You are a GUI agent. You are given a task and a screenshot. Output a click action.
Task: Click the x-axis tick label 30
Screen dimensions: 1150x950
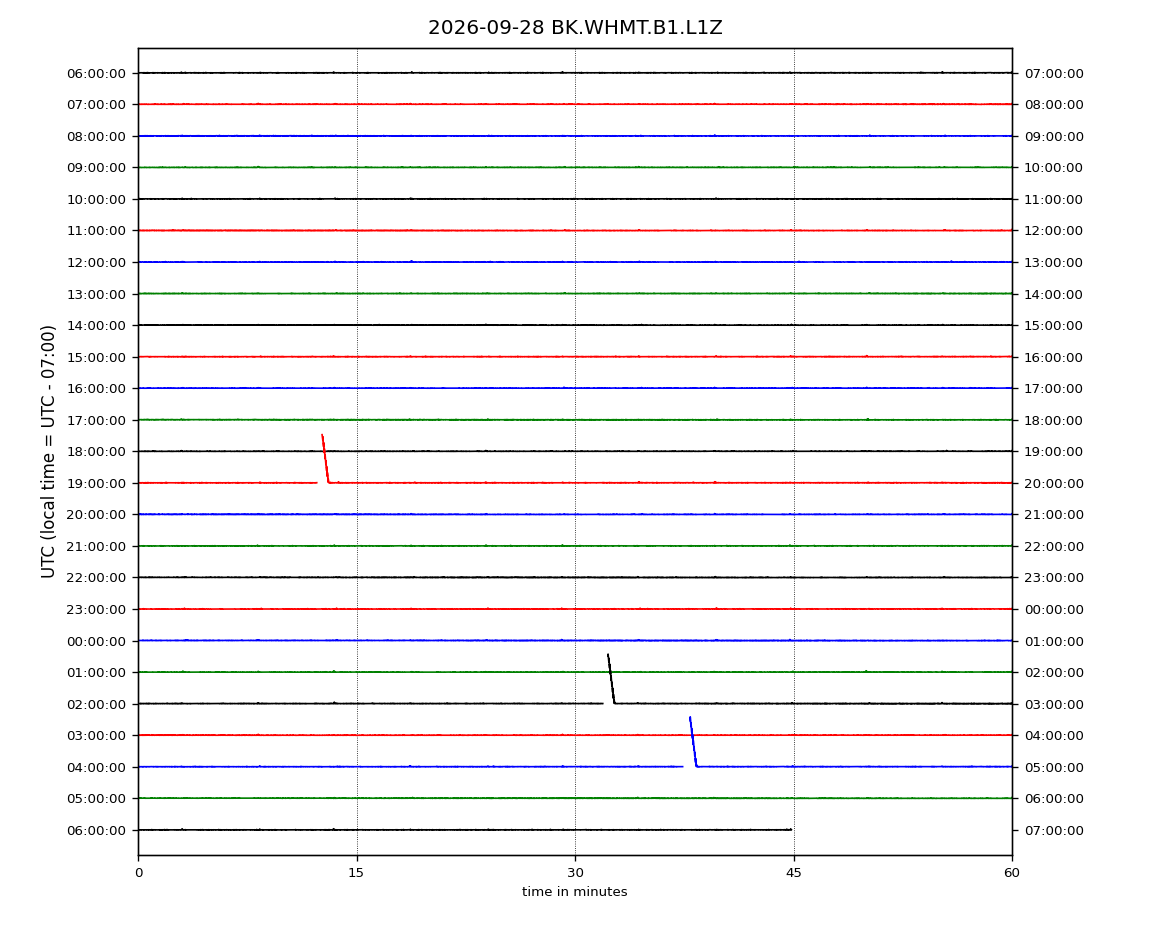tap(575, 872)
